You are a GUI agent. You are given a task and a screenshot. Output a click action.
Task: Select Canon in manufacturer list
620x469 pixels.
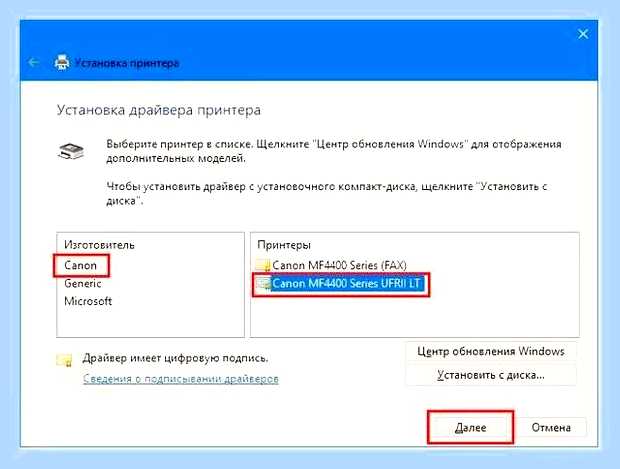point(80,265)
